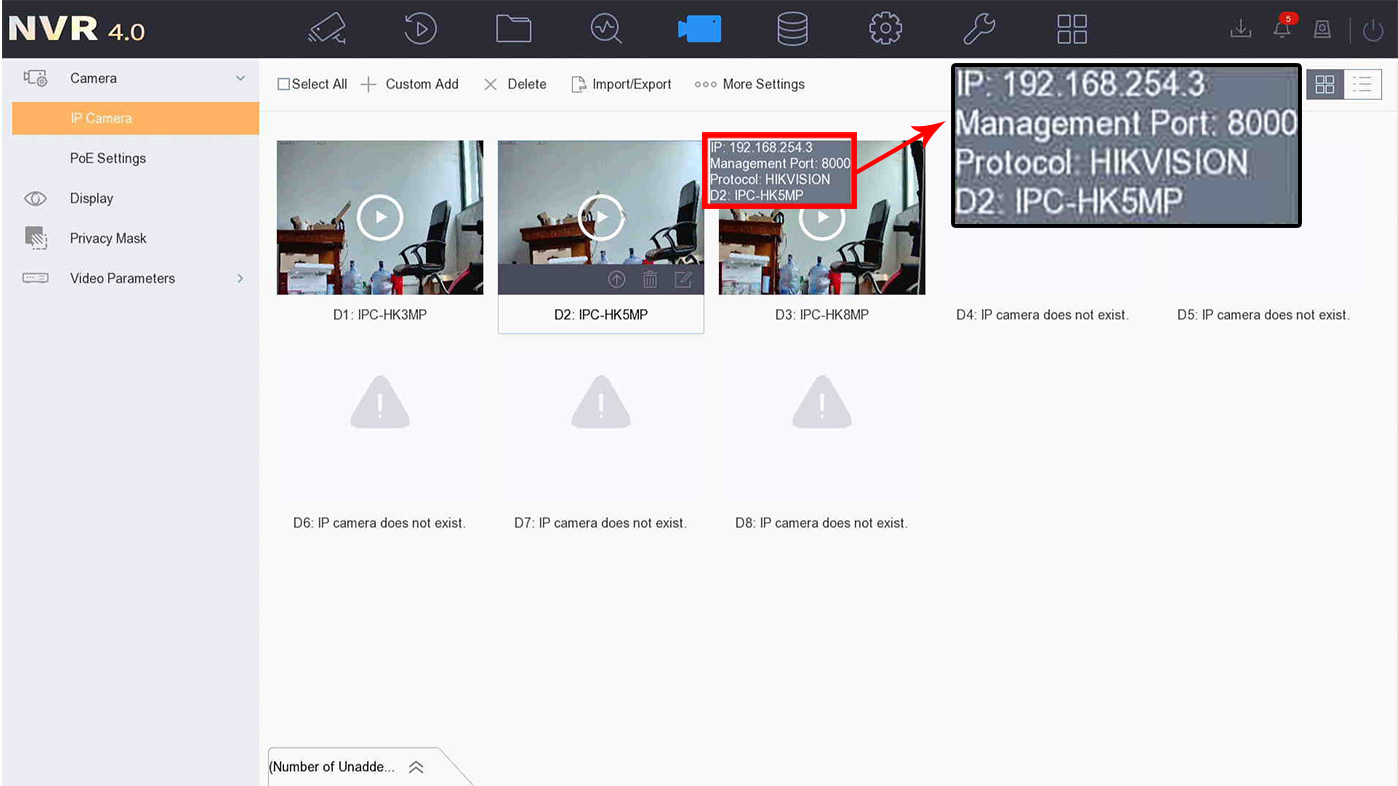Open File Management folder icon
1398x786 pixels.
point(513,28)
